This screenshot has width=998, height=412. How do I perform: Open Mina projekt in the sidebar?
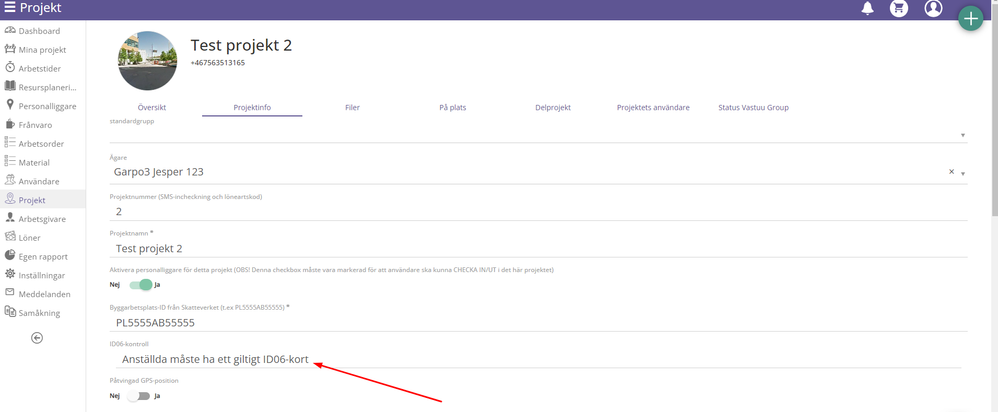point(43,50)
